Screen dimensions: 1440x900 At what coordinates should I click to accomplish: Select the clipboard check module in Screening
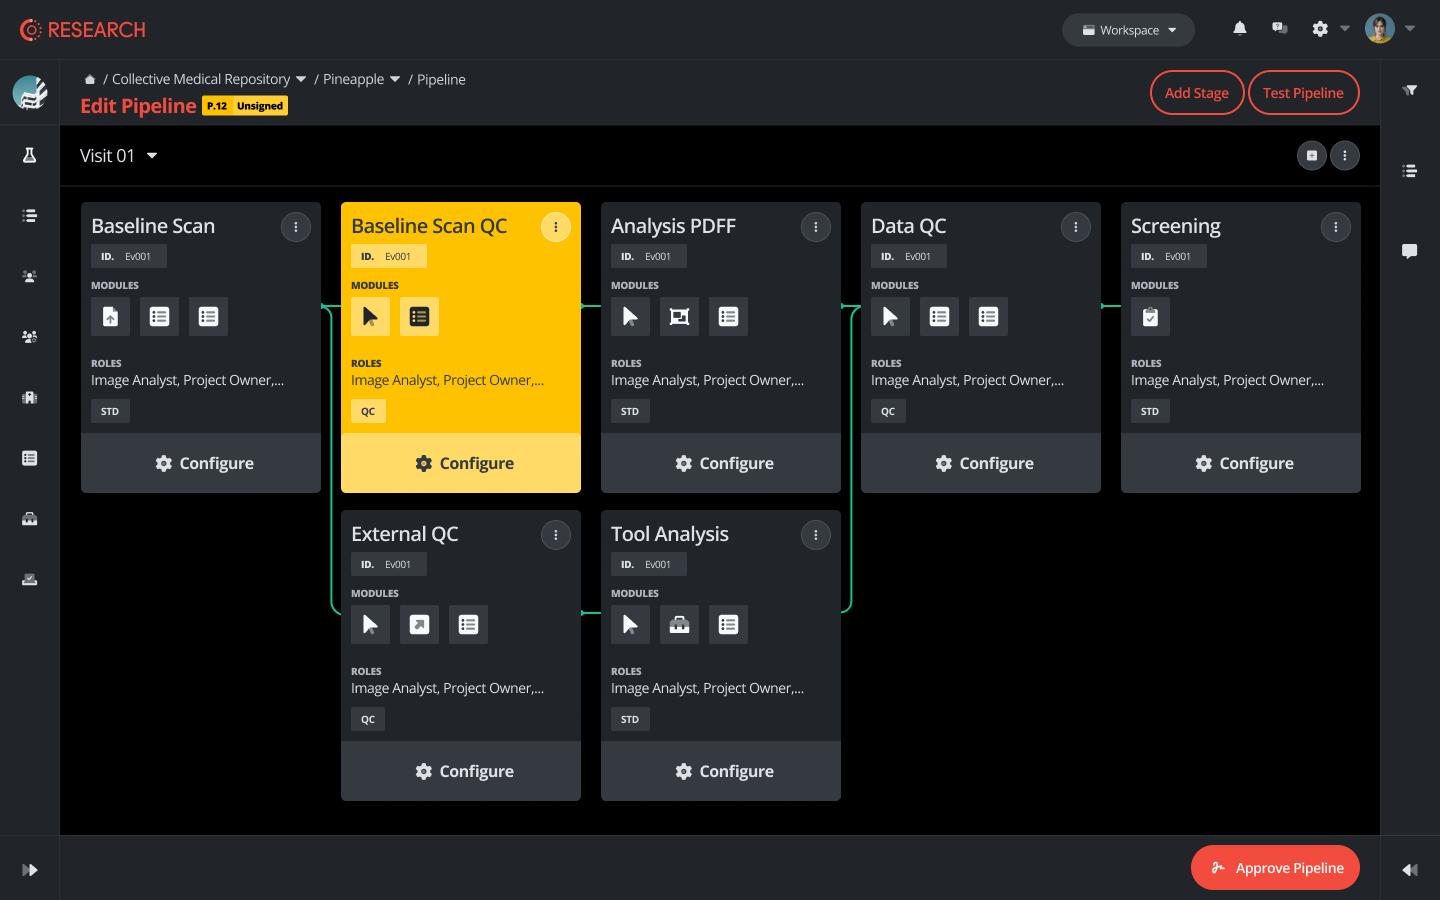[x=1150, y=317]
